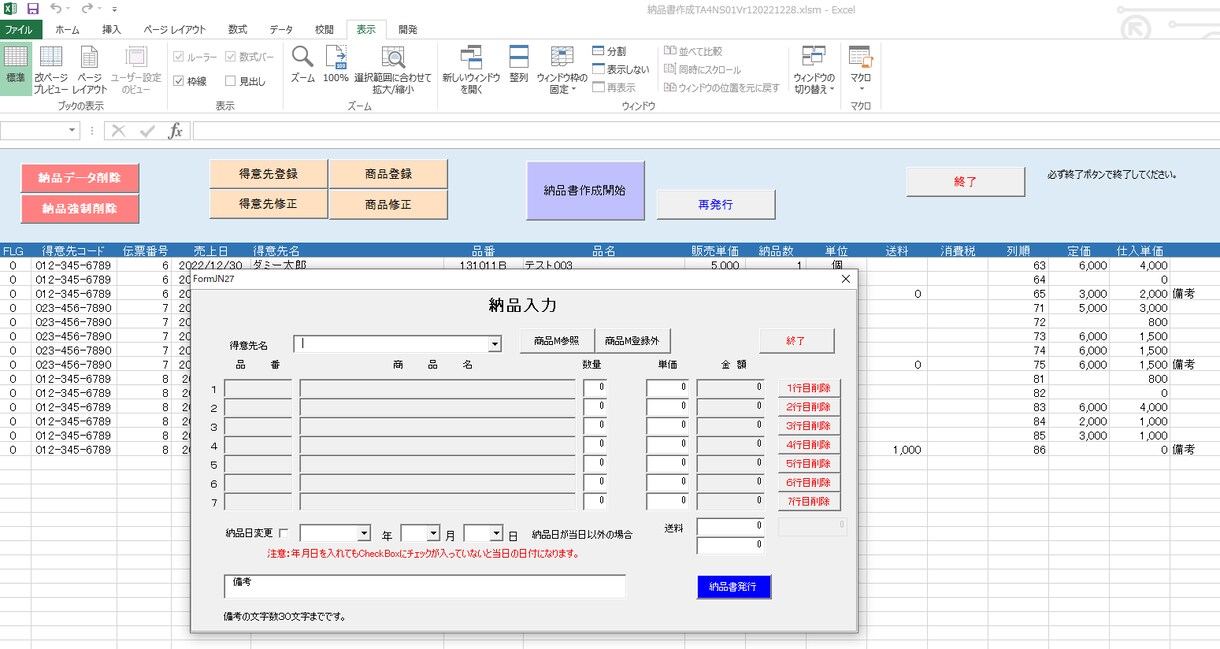Click 商品M登録外 in the form
Viewport: 1220px width, 649px height.
tap(632, 341)
